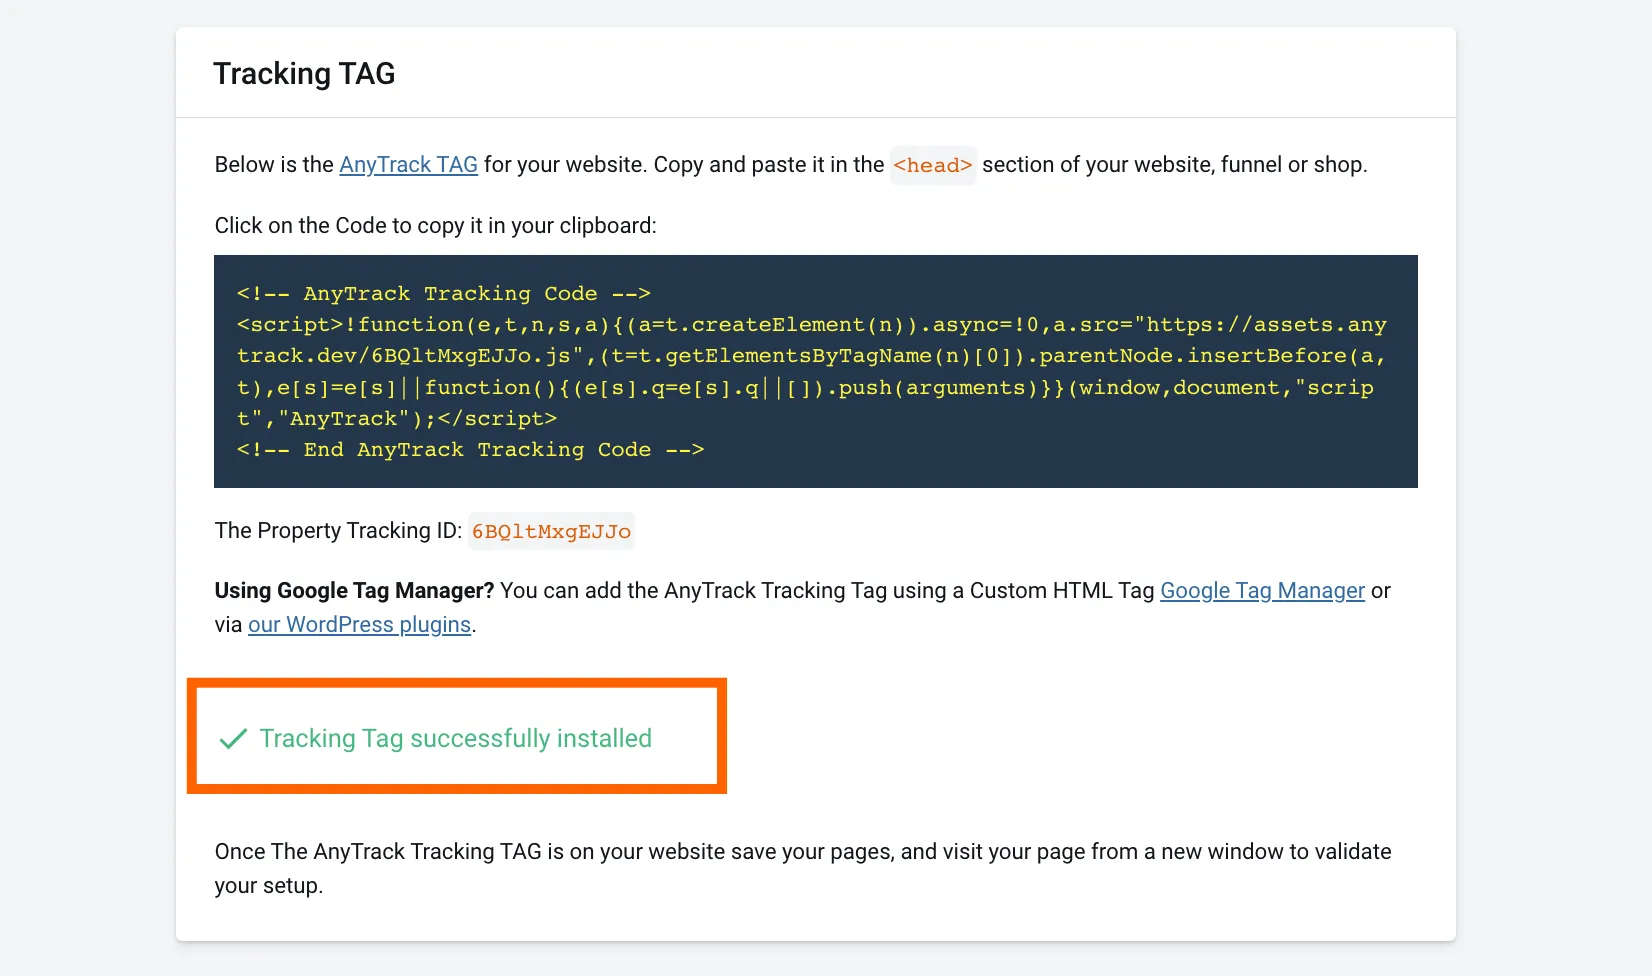Follow the 'our WordPress plugins' link
Screen dimensions: 1652x976
[359, 625]
